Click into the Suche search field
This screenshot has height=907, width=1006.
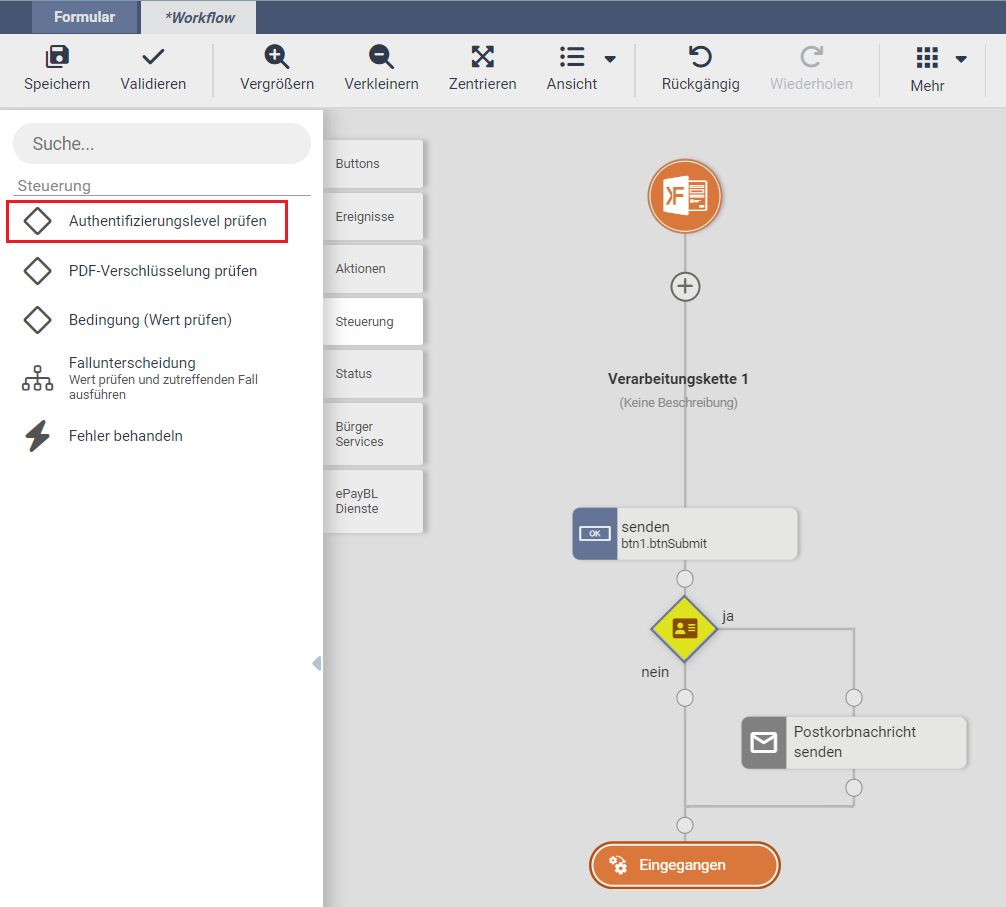162,144
